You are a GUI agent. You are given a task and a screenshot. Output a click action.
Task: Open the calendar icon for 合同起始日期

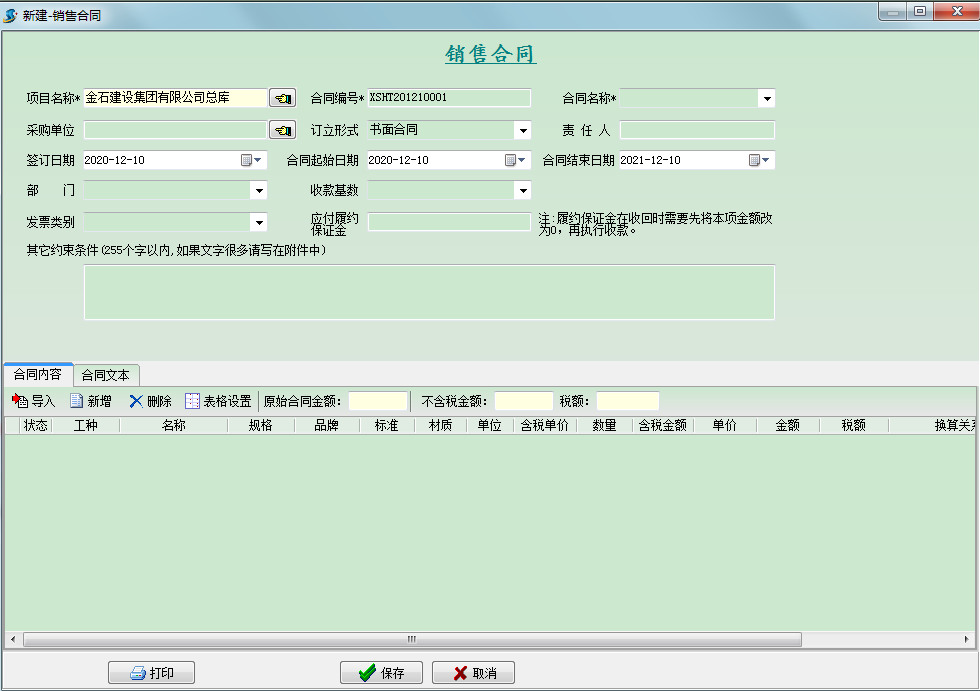pyautogui.click(x=511, y=160)
